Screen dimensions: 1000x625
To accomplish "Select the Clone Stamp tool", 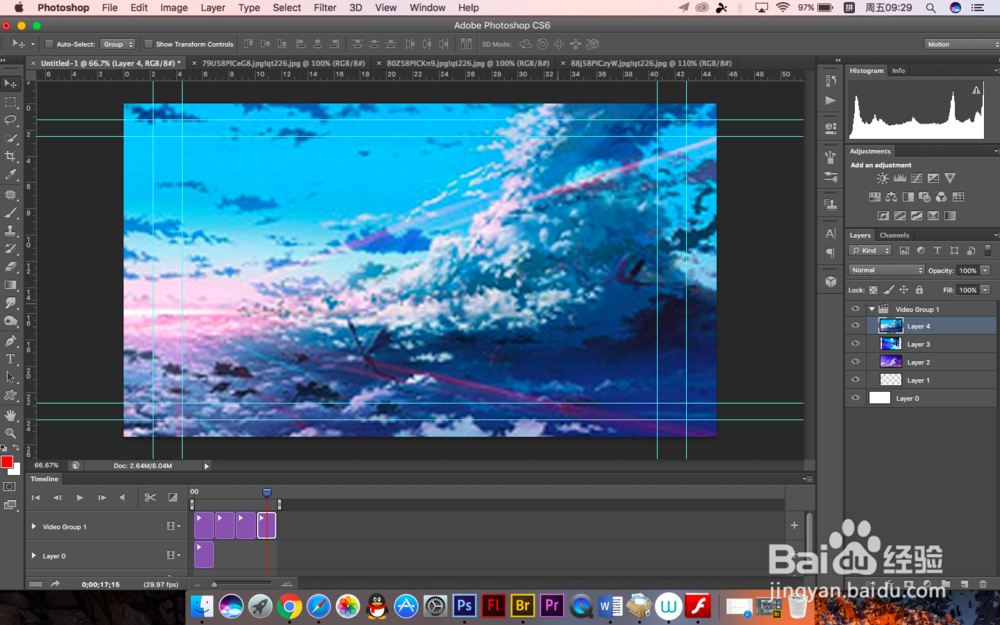I will (11, 230).
